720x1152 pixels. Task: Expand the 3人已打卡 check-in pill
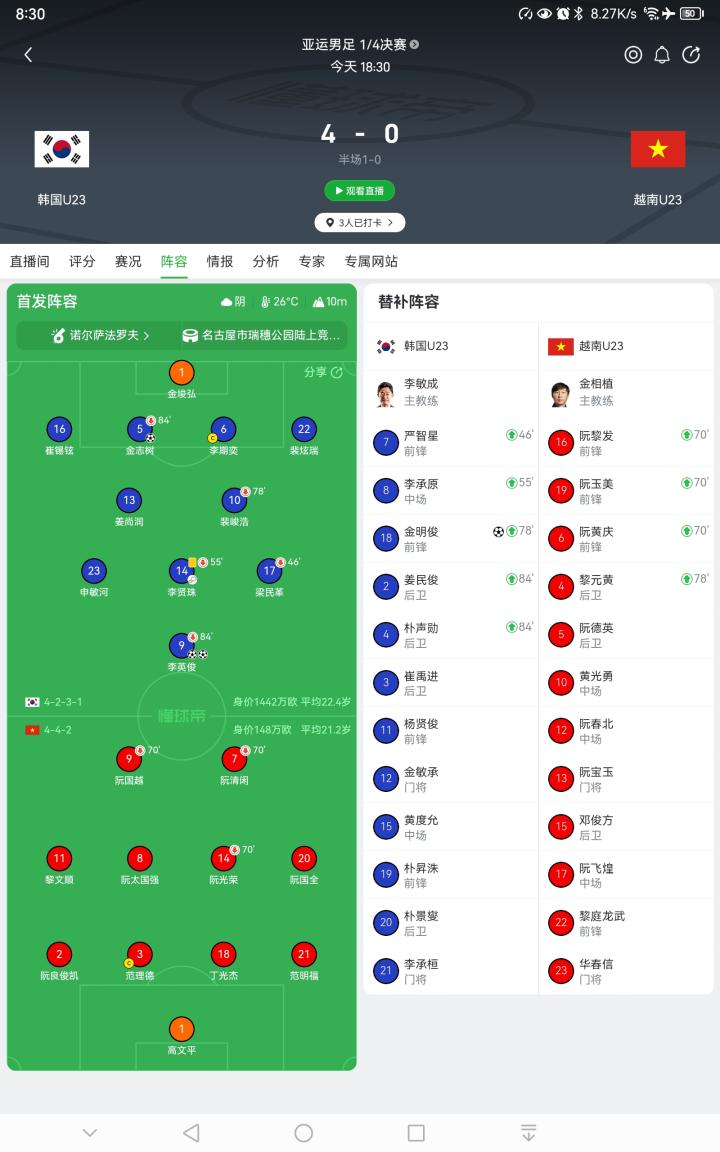coord(360,223)
